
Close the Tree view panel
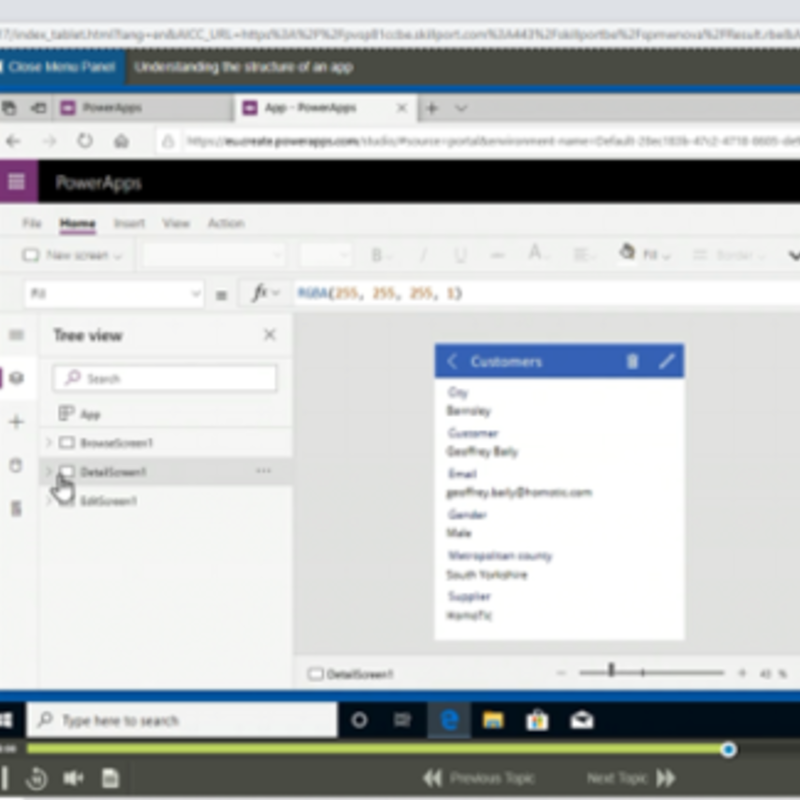tap(269, 335)
